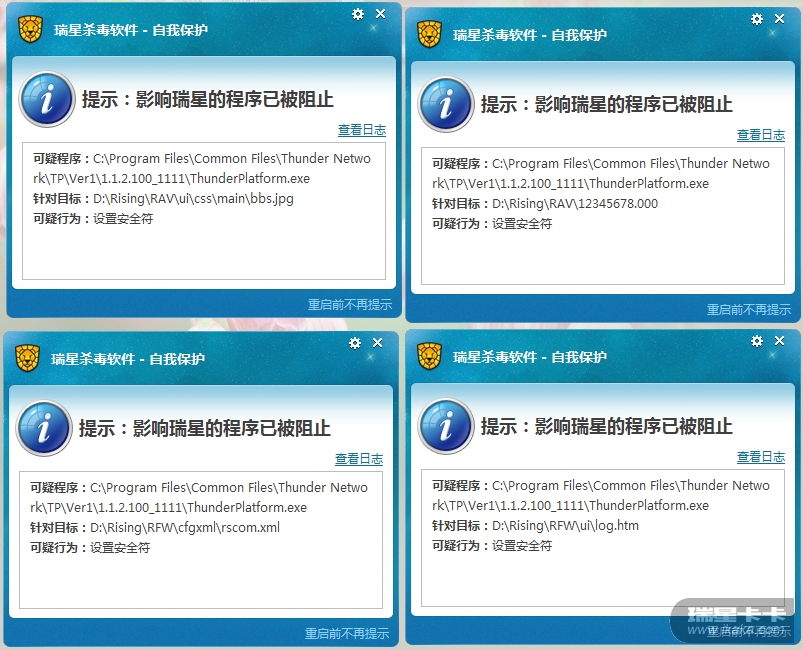Click heading 提示:影响瑞星的程序已被阻止 in 12345678.000 alert
Image resolution: width=803 pixels, height=650 pixels.
pyautogui.click(x=606, y=104)
